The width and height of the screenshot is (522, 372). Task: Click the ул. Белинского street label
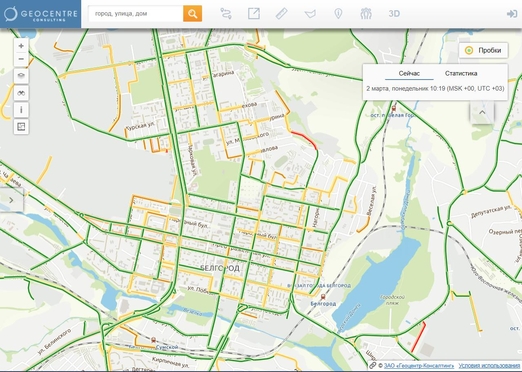(54, 341)
